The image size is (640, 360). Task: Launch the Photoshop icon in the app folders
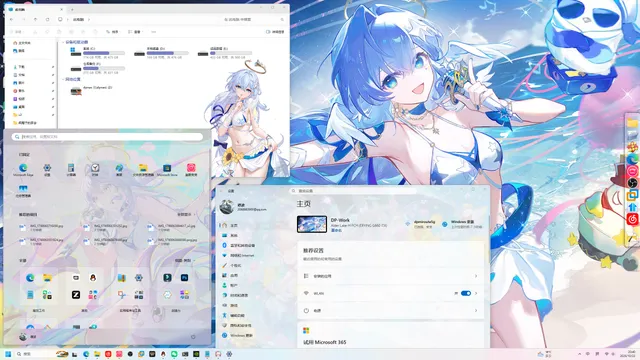coord(184,278)
